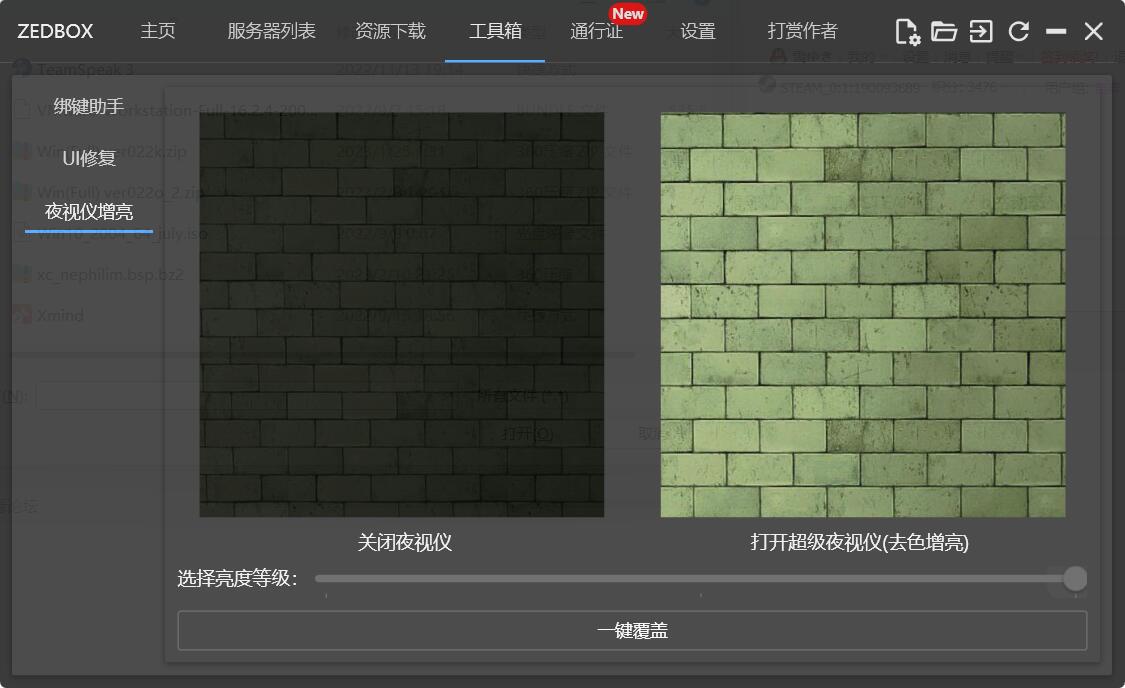Click the red New badge
This screenshot has height=688, width=1125.
628,14
